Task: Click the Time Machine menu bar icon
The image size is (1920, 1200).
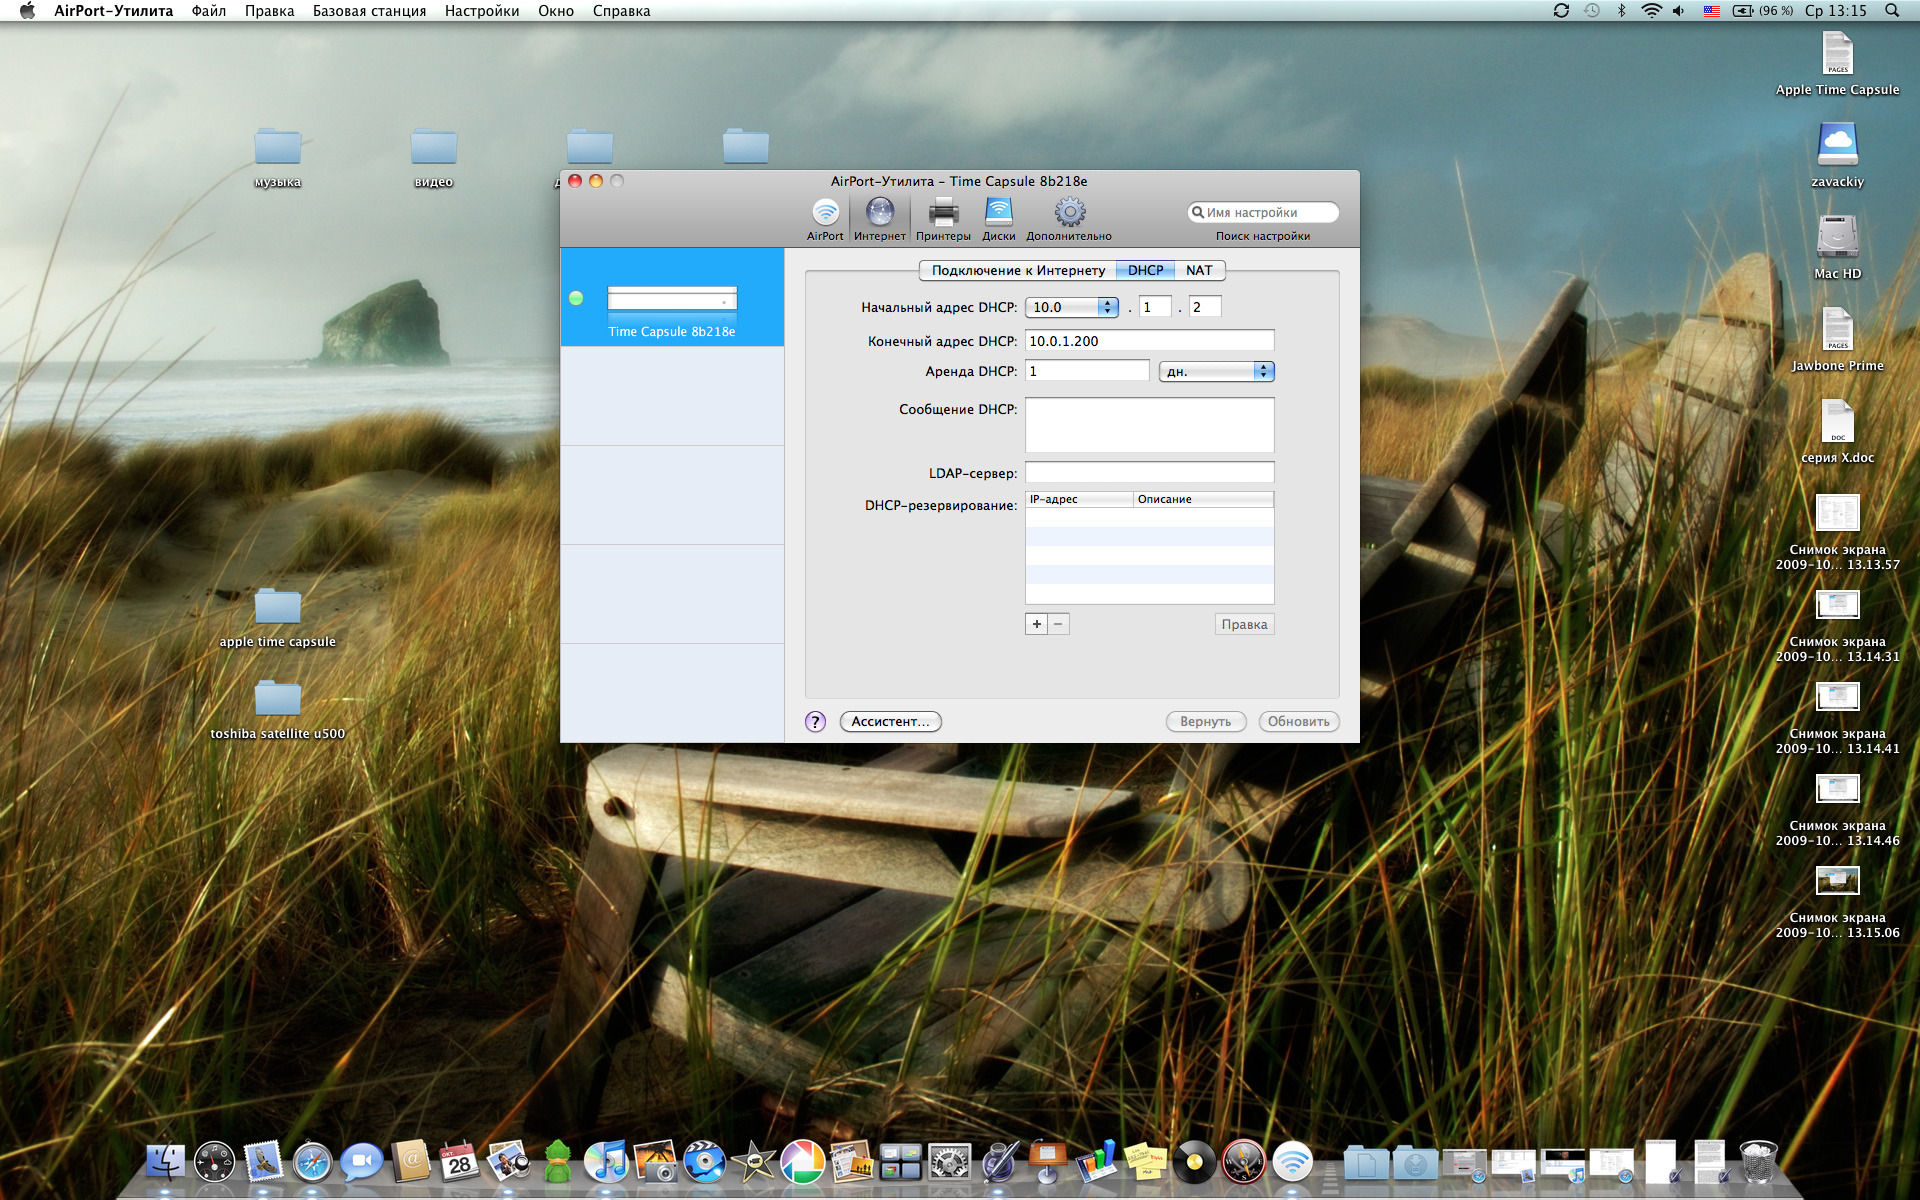Action: click(x=1591, y=11)
